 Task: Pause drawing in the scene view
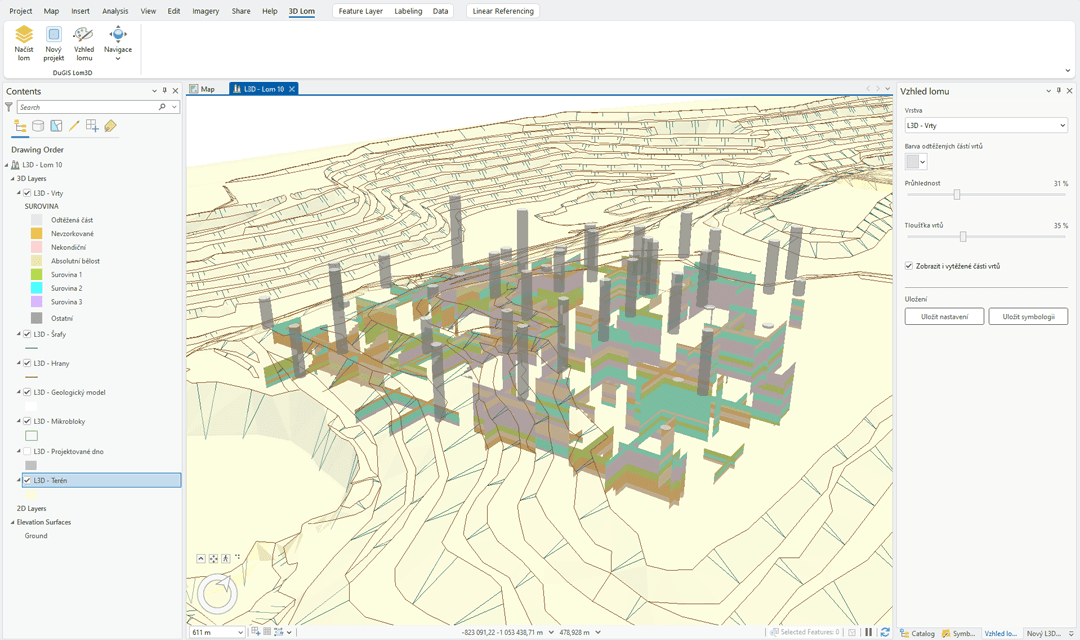[x=869, y=632]
